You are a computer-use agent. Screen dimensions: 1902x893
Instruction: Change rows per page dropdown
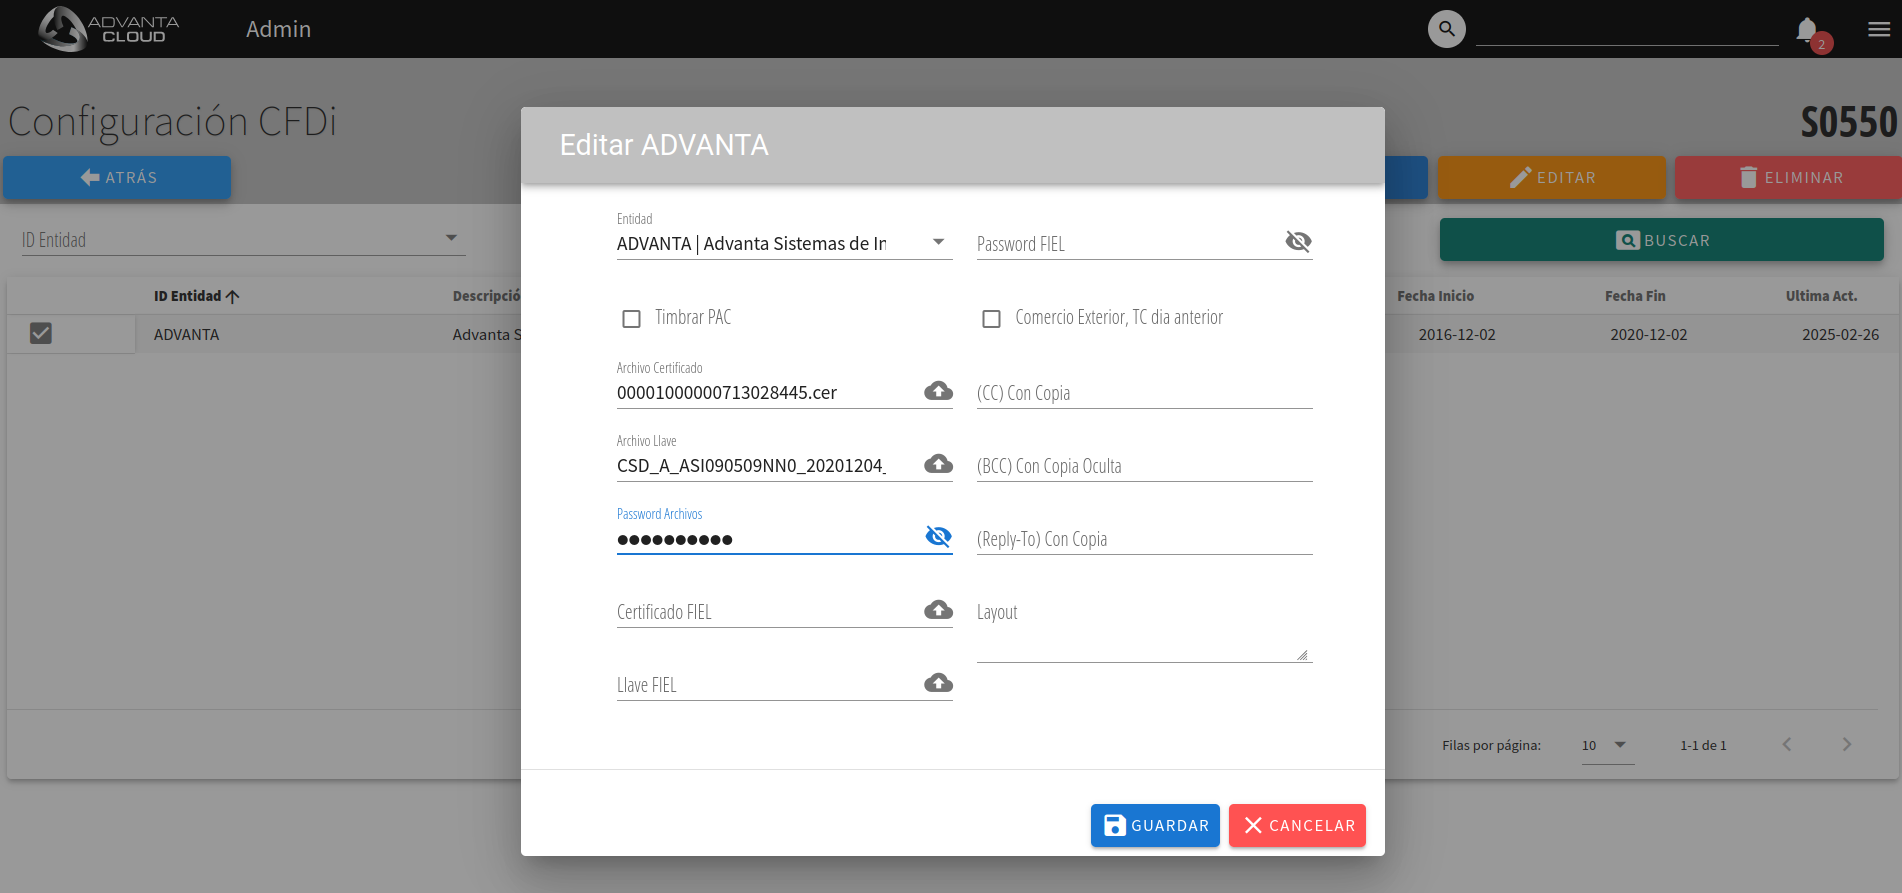pos(1607,745)
